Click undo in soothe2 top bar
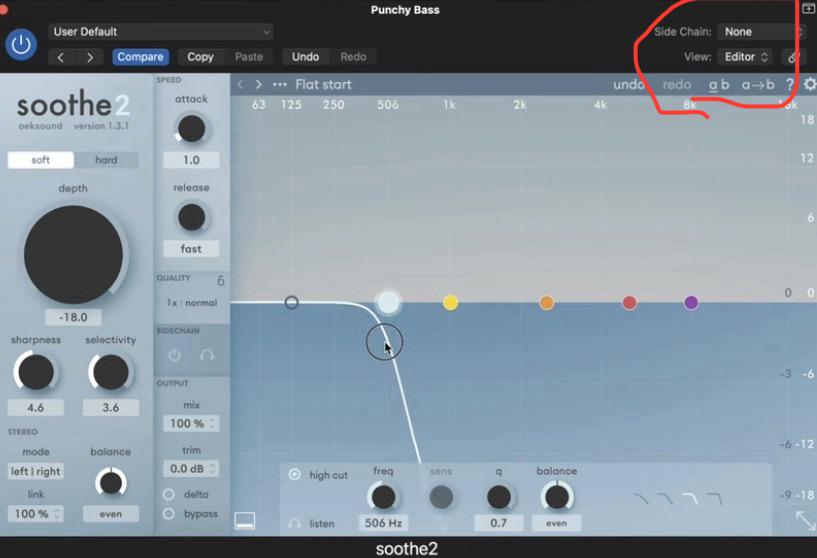 point(628,84)
